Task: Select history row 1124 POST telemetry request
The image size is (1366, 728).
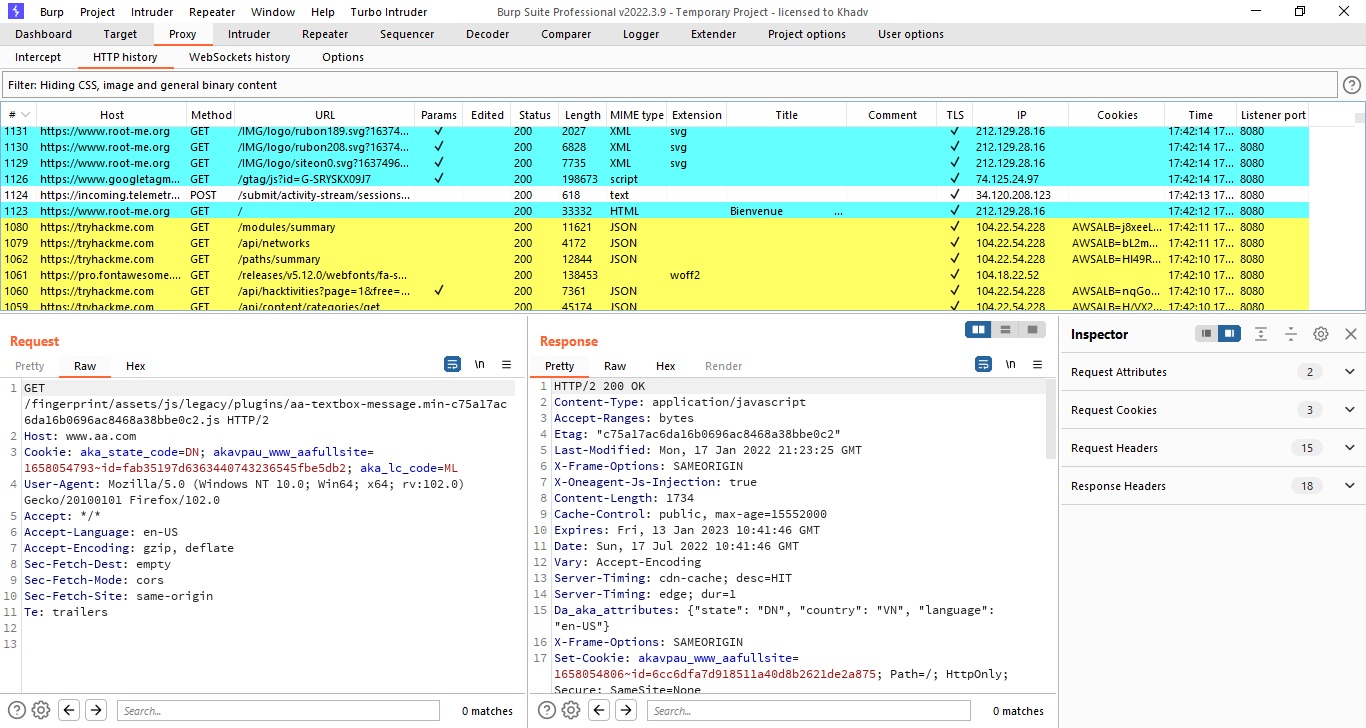Action: click(656, 195)
